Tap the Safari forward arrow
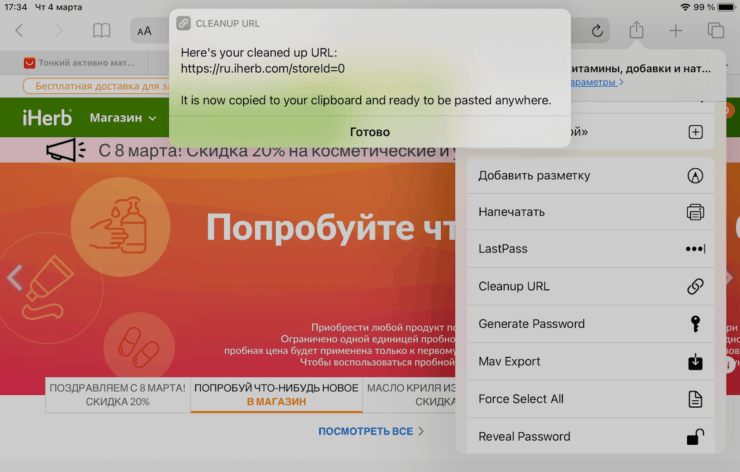The width and height of the screenshot is (740, 472). coord(58,31)
